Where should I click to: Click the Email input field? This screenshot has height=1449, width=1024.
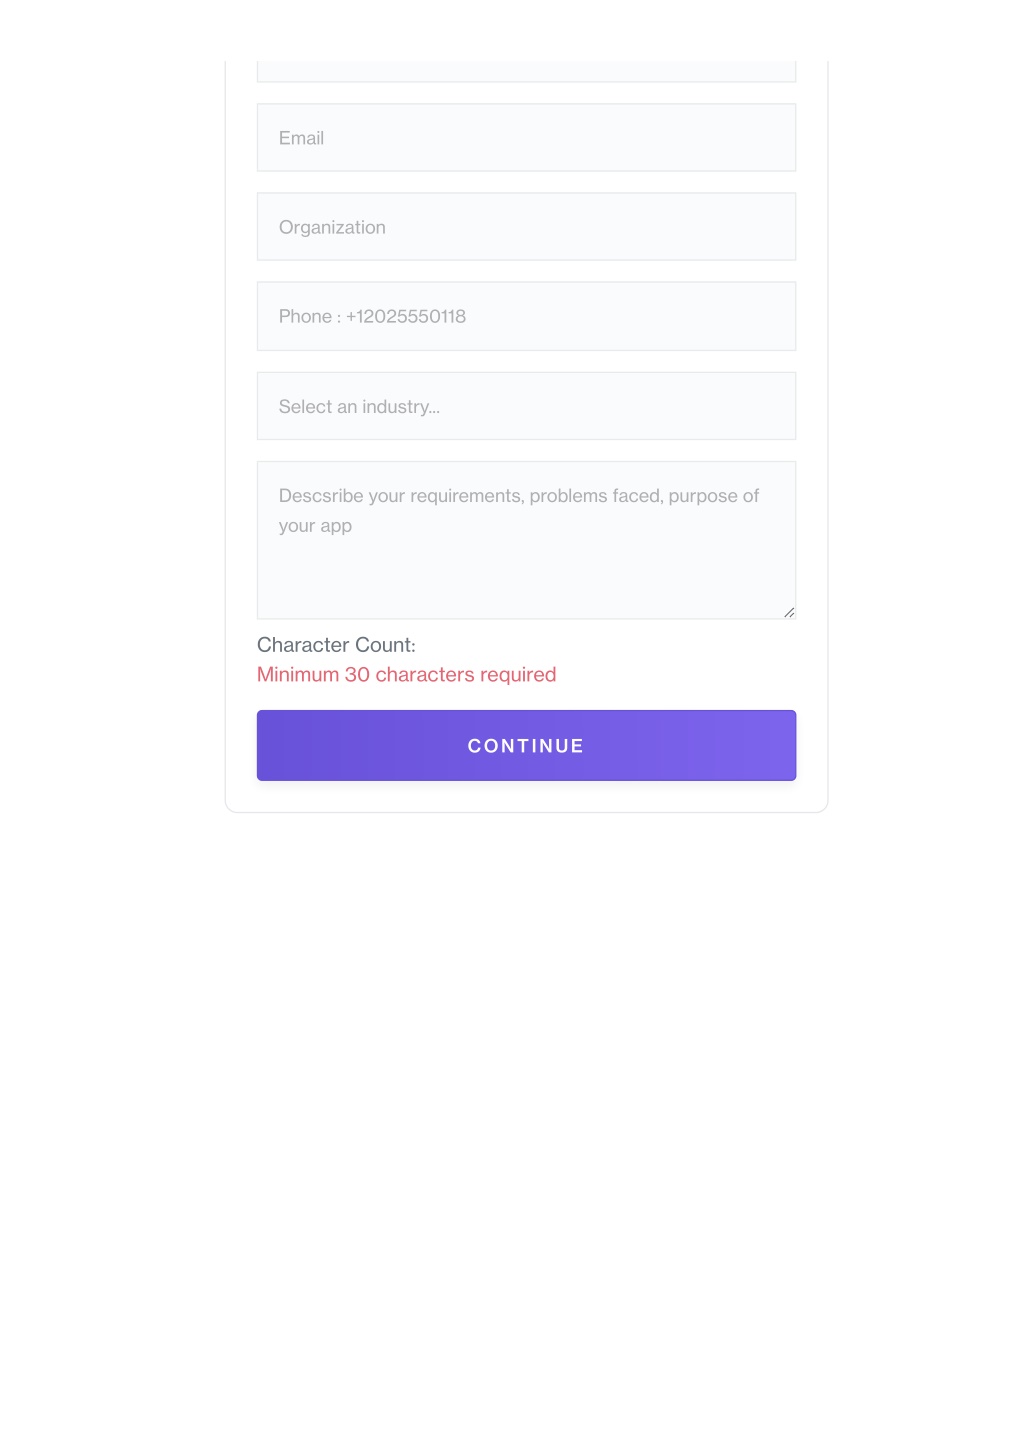(x=526, y=138)
